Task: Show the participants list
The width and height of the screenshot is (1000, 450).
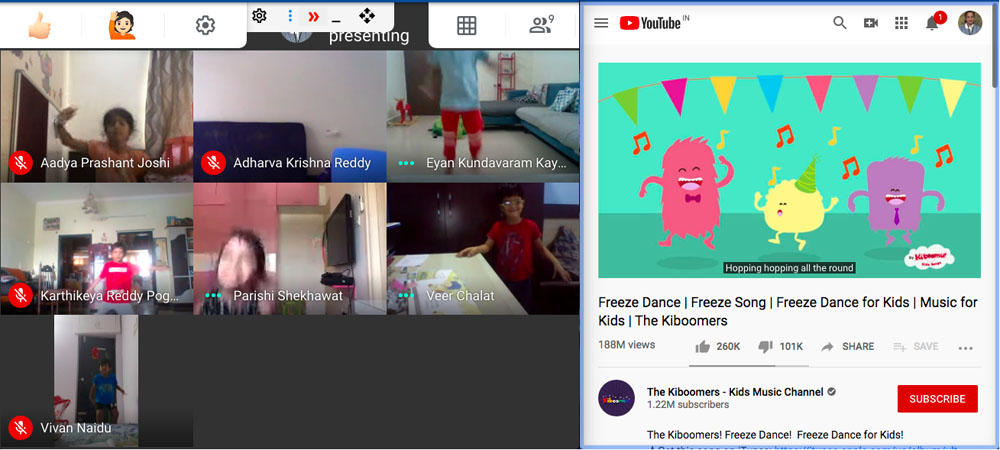Action: pos(541,25)
